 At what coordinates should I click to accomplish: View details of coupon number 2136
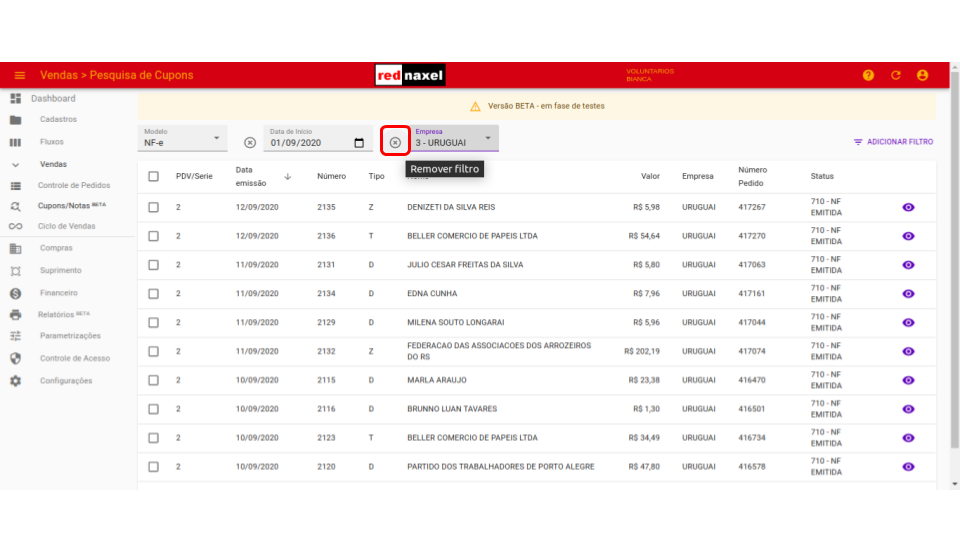click(908, 236)
